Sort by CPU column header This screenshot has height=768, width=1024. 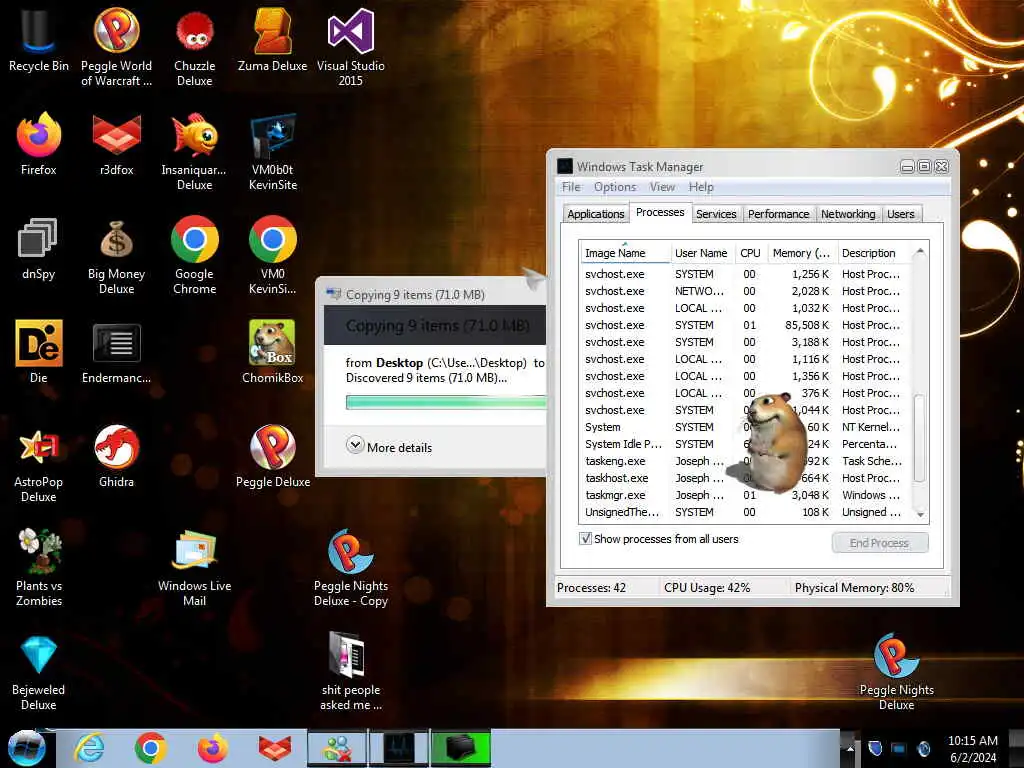(x=750, y=253)
